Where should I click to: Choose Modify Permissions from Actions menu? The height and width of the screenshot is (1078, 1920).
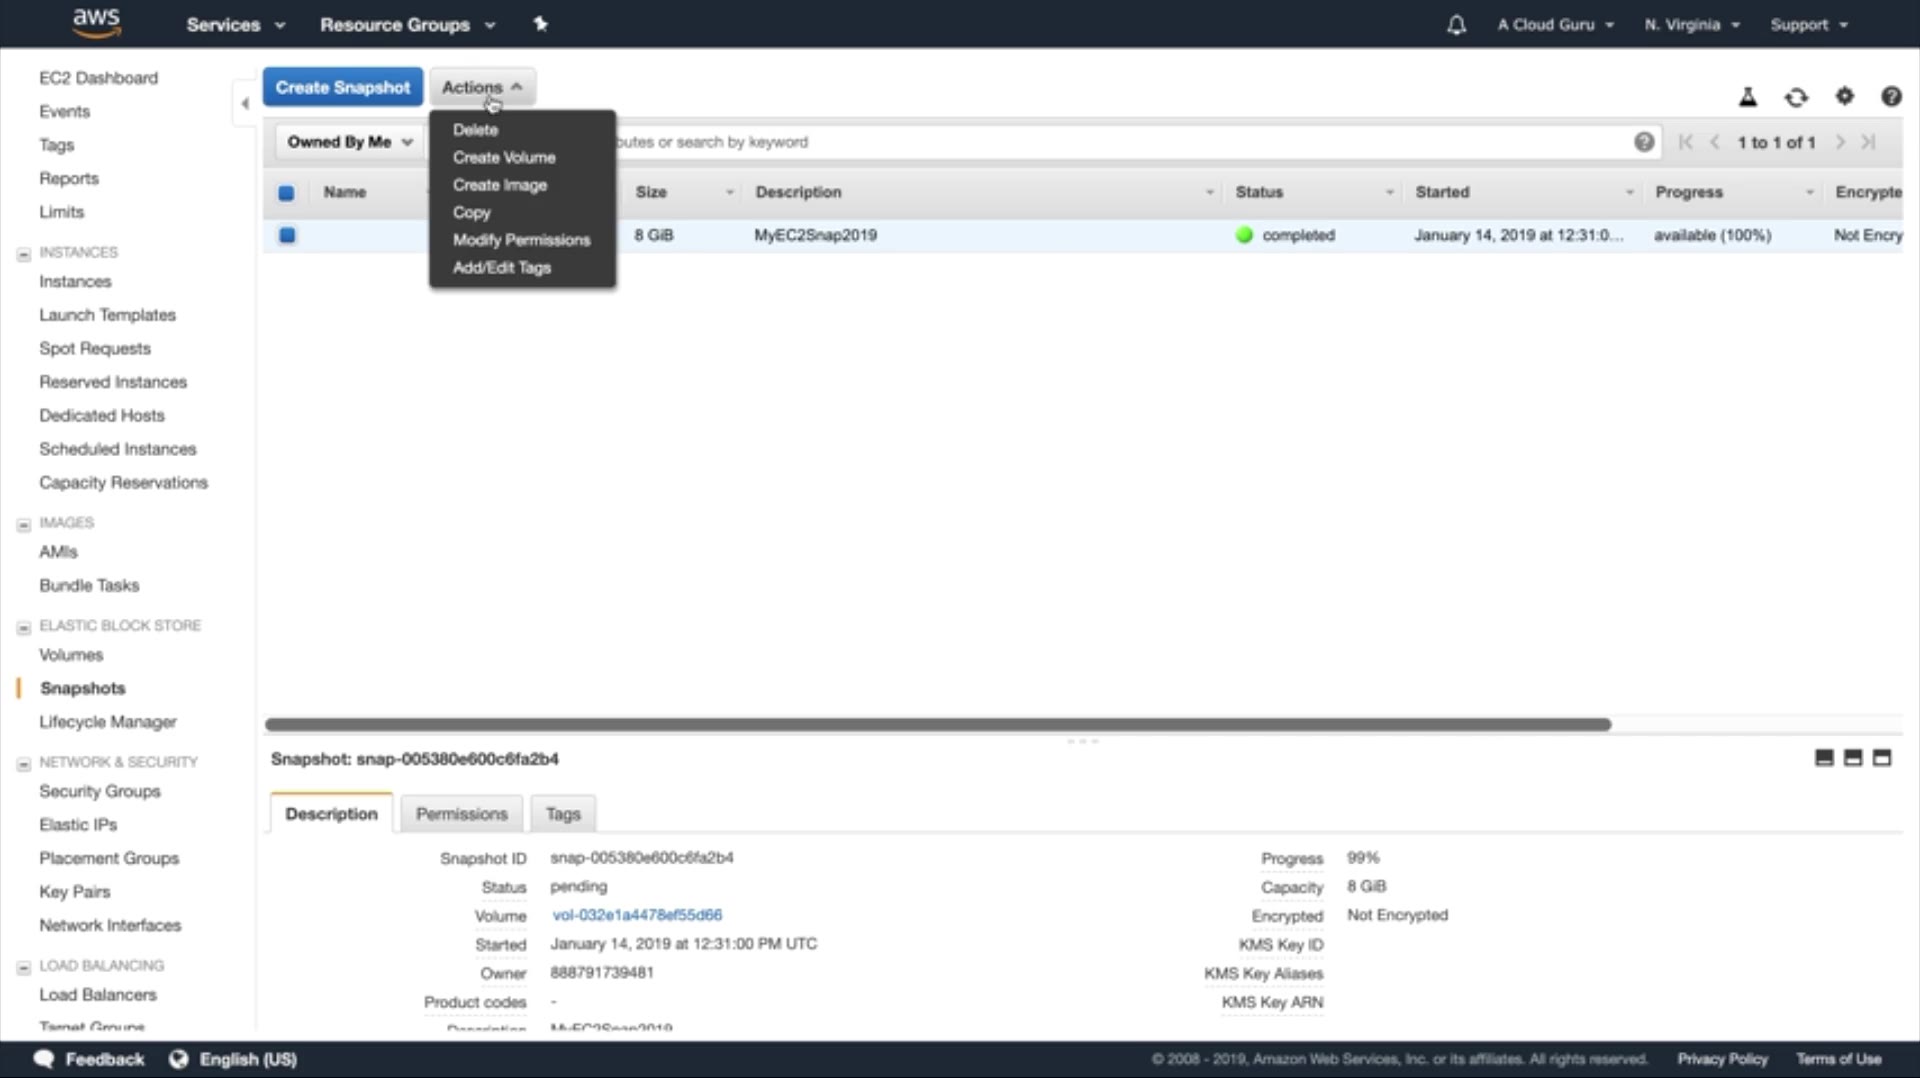pos(522,240)
